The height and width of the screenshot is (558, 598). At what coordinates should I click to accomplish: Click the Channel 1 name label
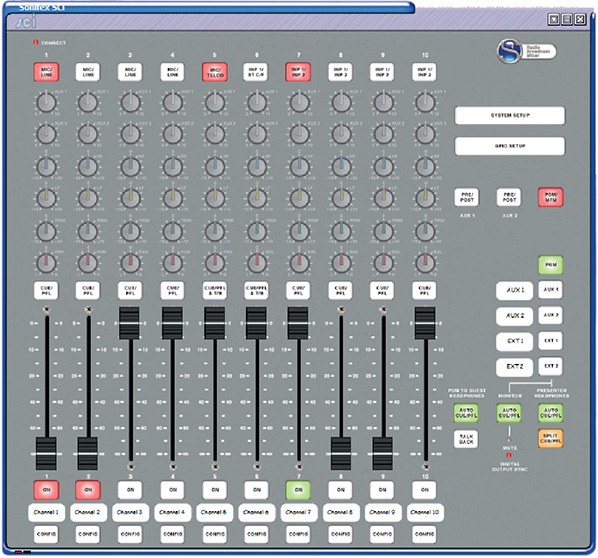(46, 512)
